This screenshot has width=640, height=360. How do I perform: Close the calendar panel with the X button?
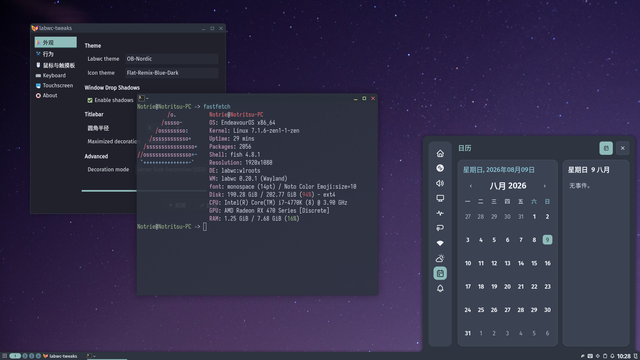click(622, 148)
